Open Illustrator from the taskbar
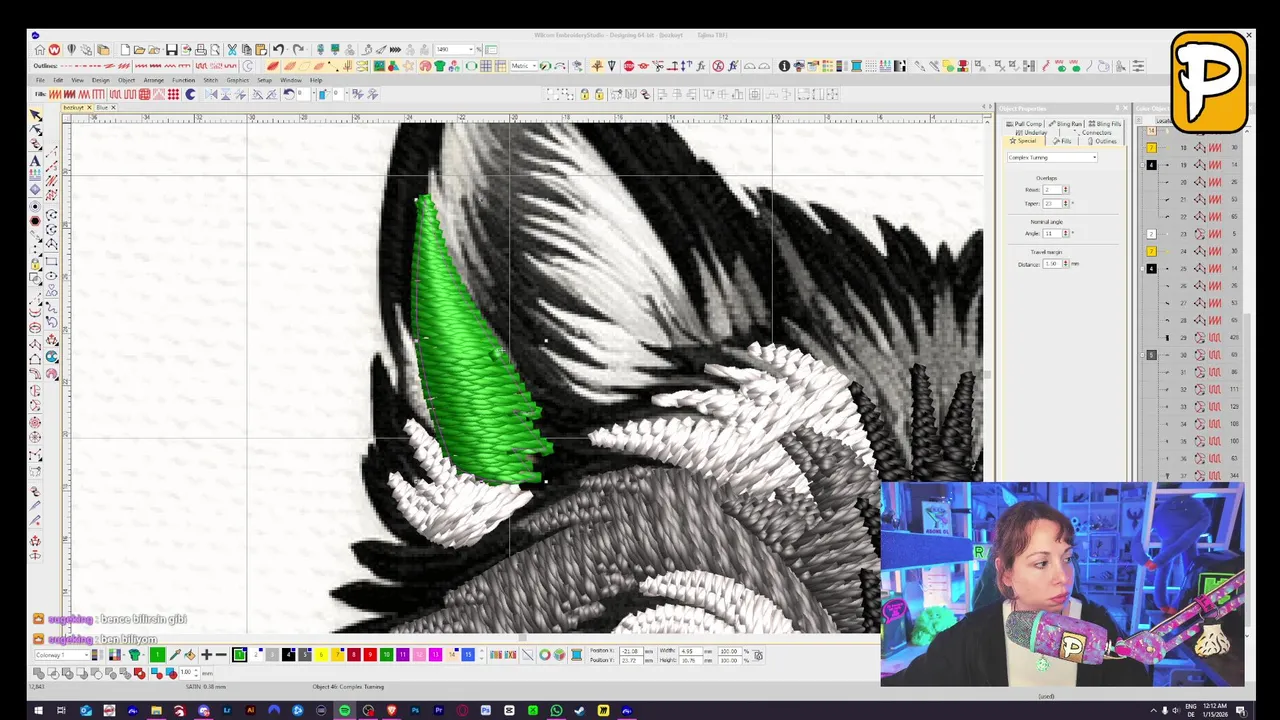This screenshot has width=1280, height=720. (250, 710)
